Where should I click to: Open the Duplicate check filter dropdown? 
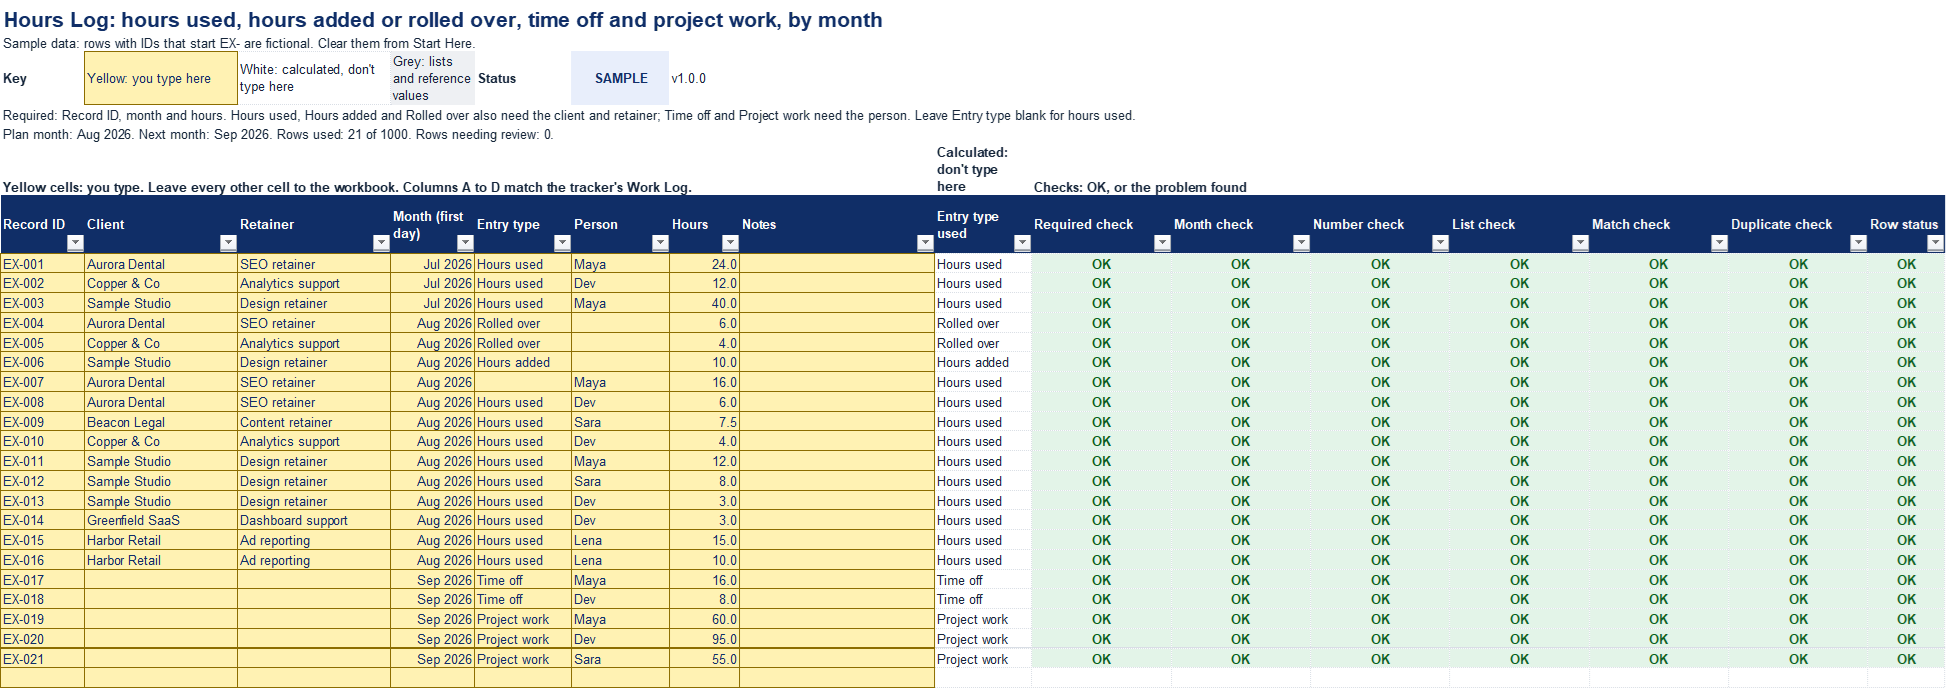pos(1858,243)
